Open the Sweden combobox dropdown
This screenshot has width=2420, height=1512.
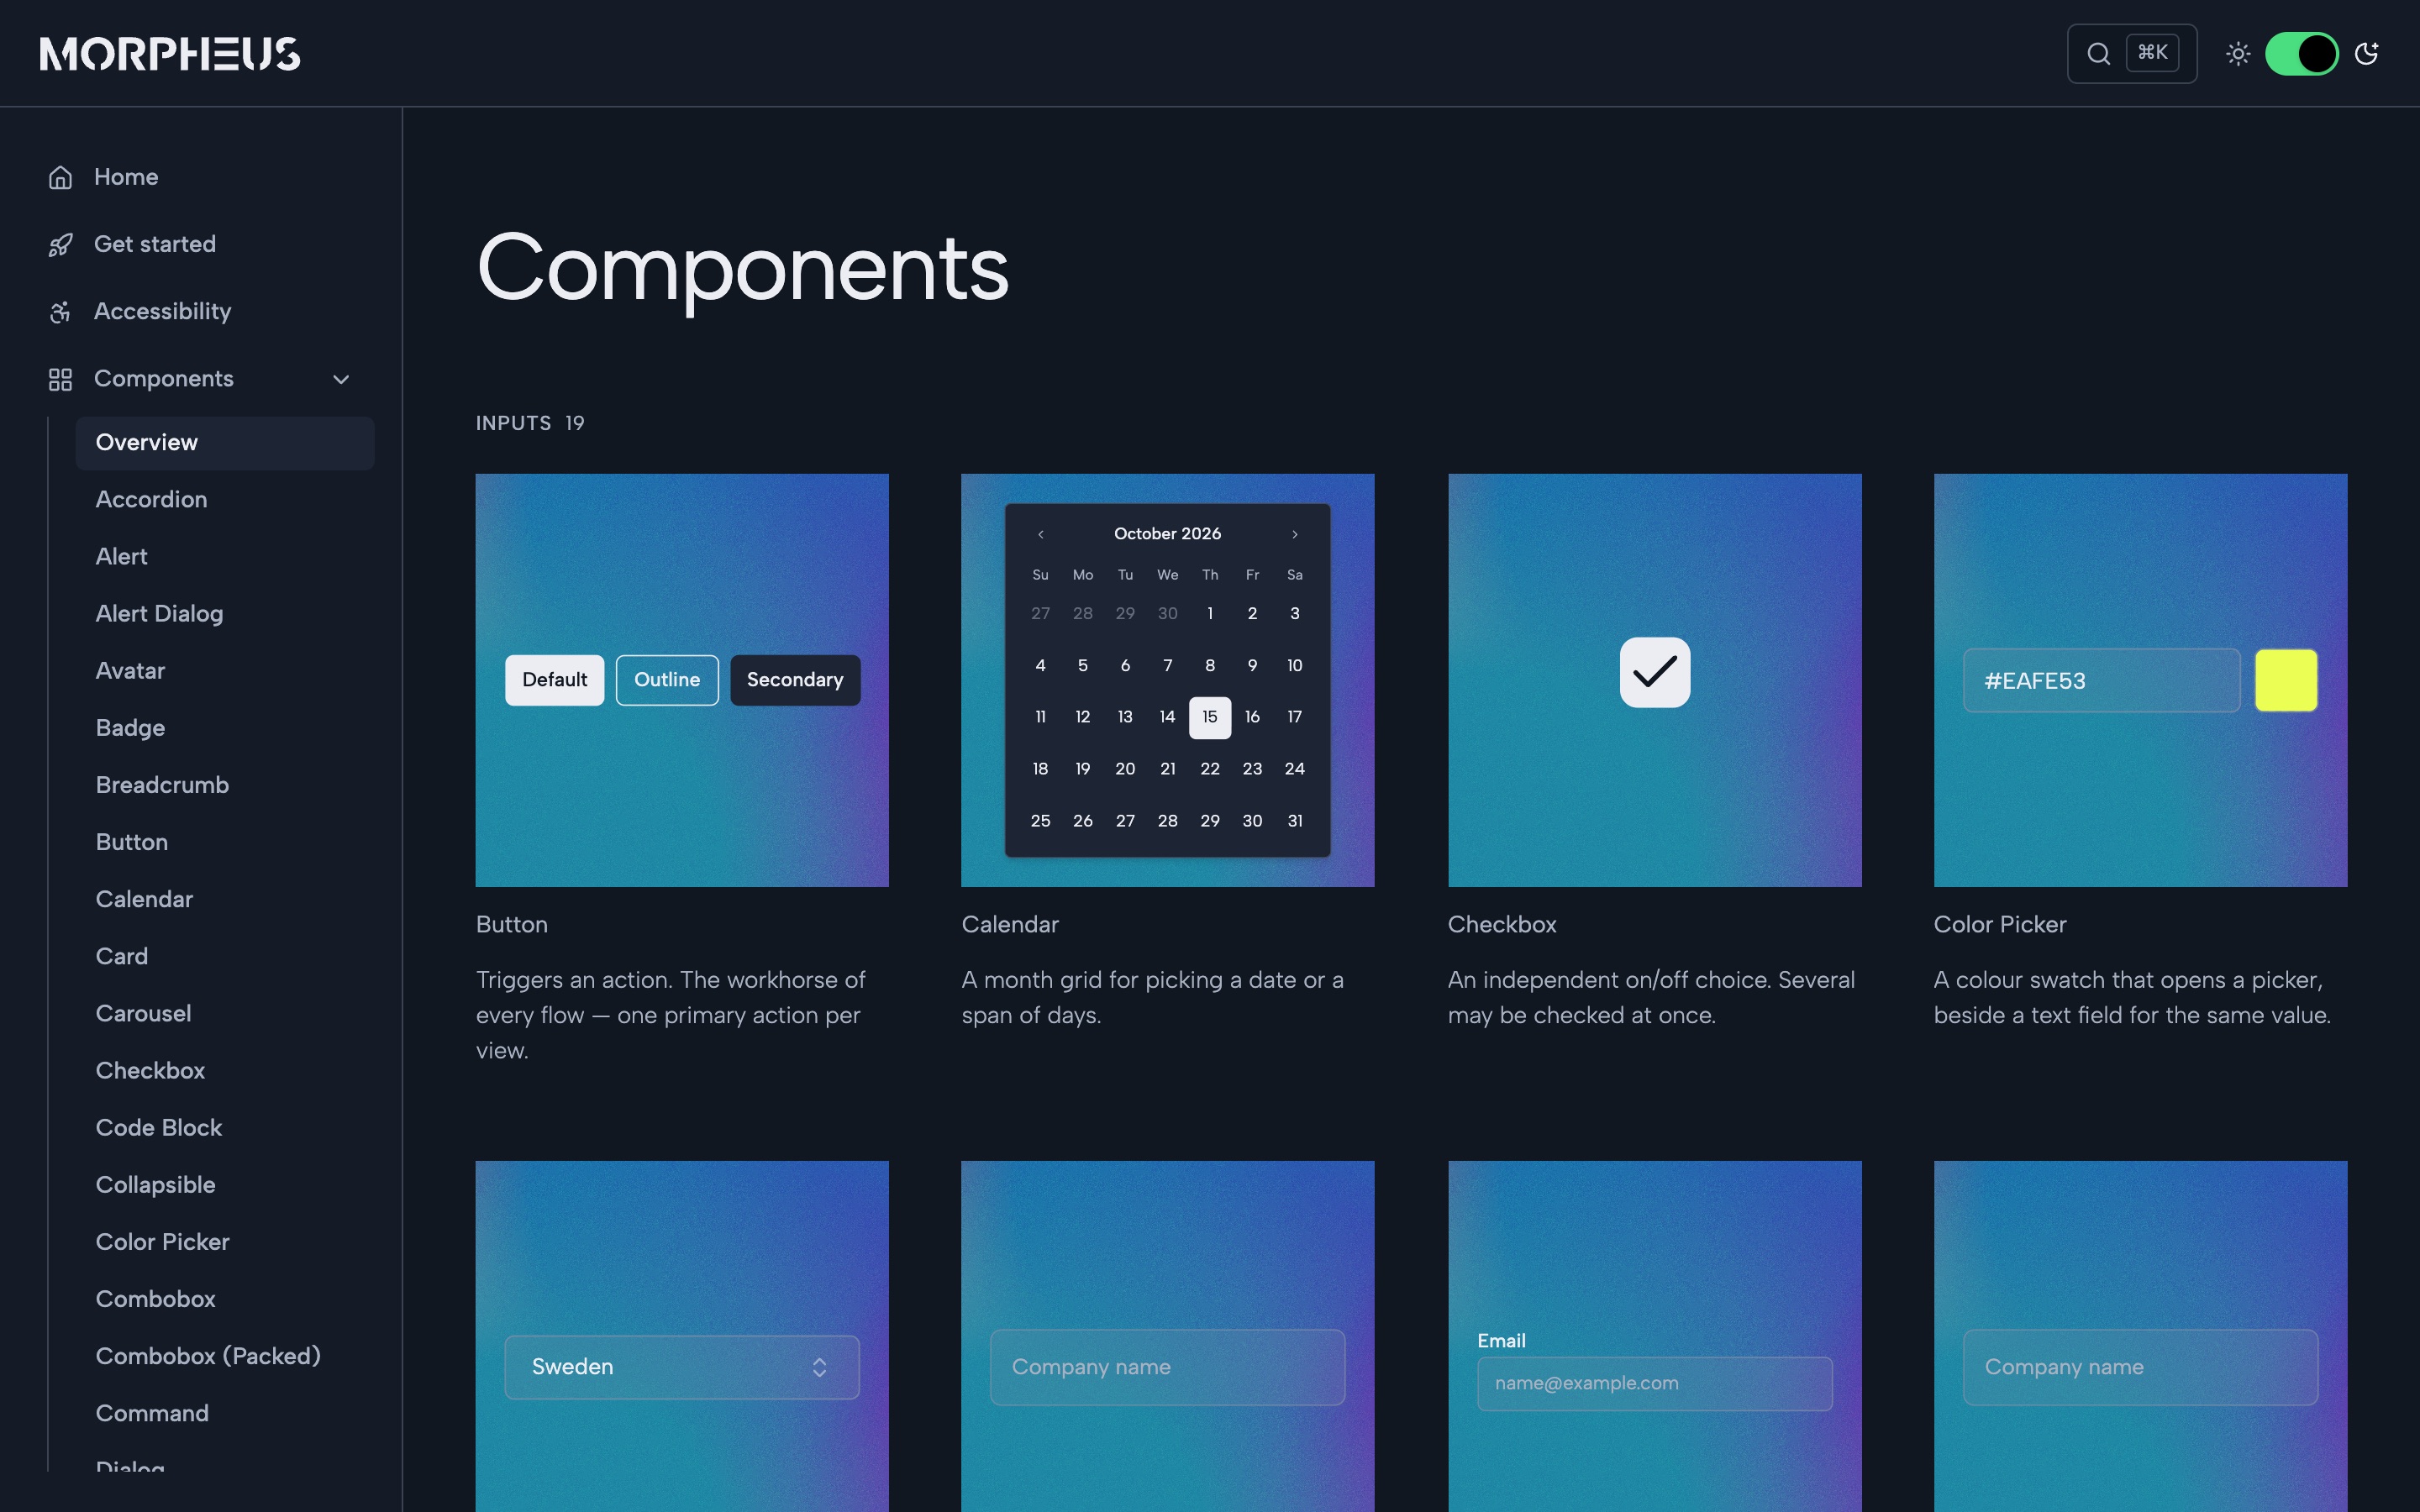point(682,1367)
